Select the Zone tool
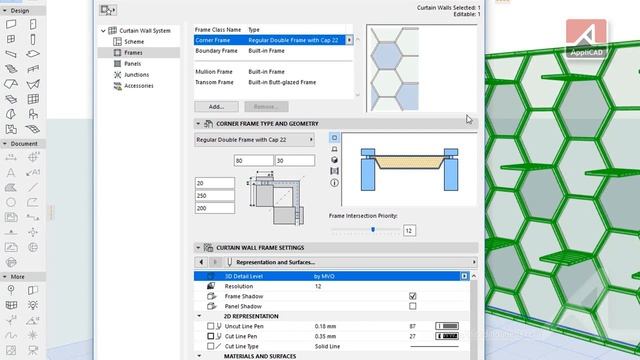Screen dimensions: 640x360 [11, 129]
